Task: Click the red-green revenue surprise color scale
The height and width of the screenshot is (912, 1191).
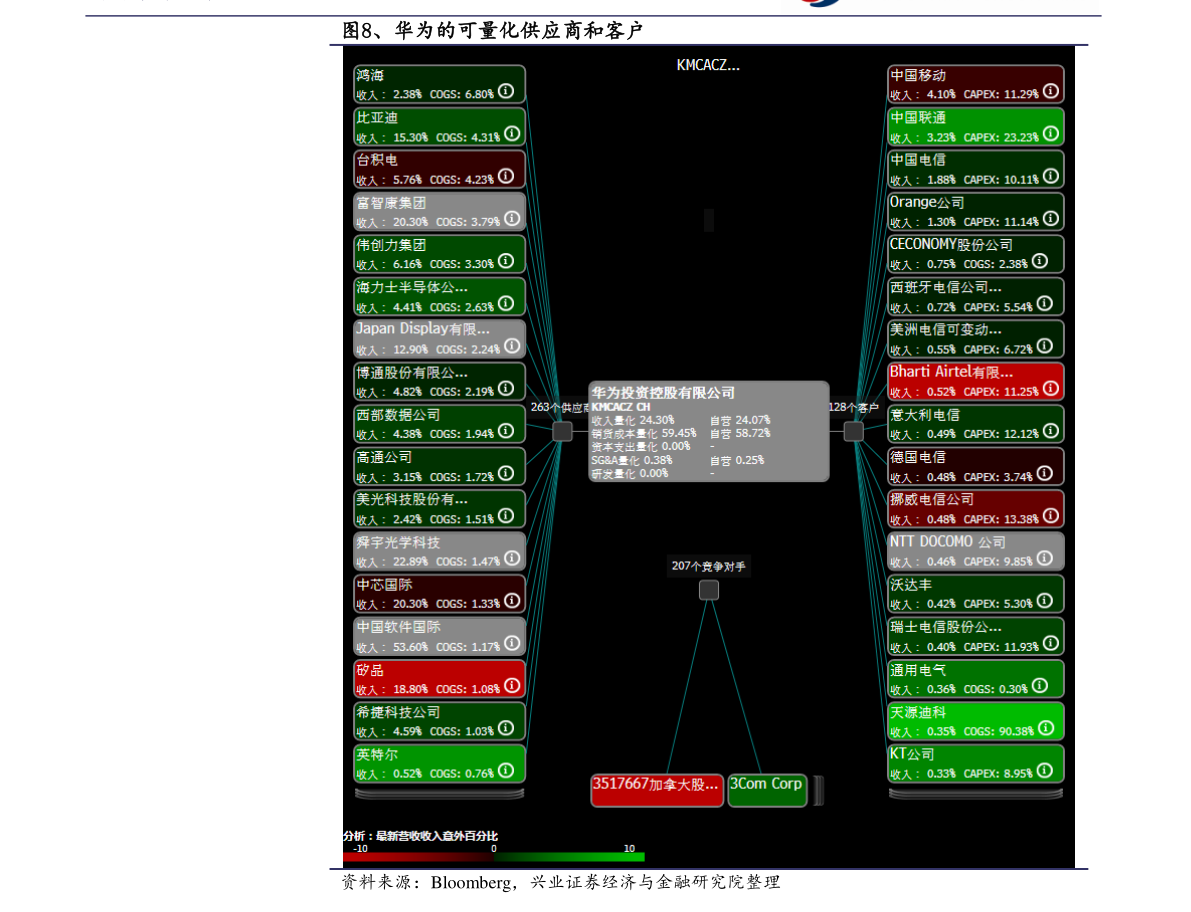Action: tap(494, 857)
